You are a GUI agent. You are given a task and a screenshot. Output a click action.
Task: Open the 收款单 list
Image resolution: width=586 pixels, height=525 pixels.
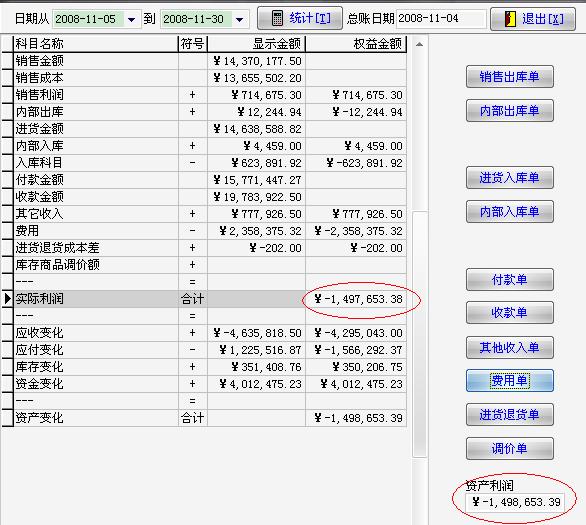(509, 313)
